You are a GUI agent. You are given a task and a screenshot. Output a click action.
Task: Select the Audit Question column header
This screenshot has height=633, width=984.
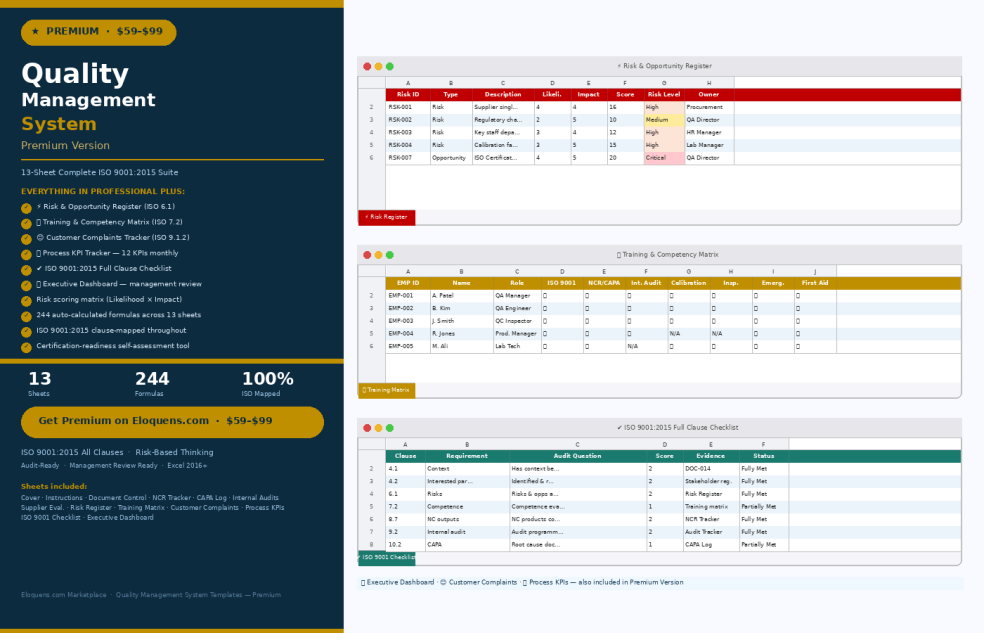tap(577, 457)
